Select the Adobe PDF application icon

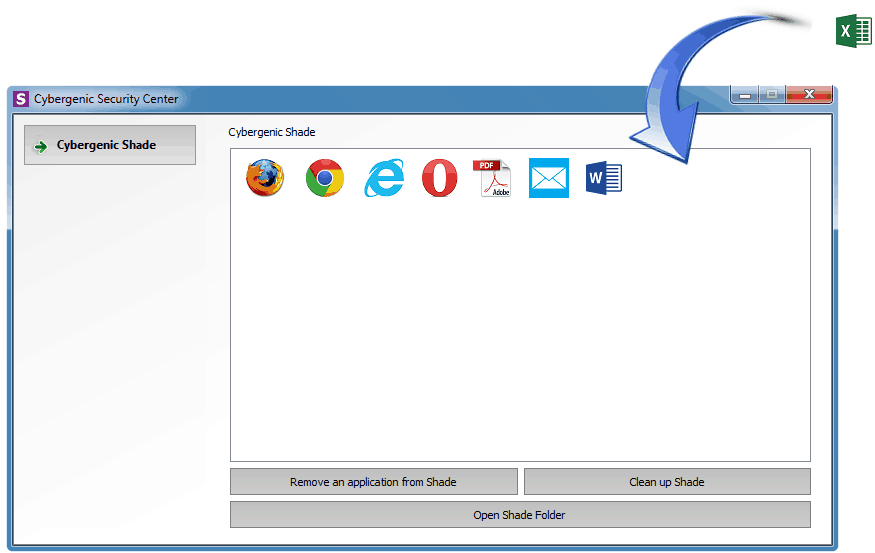click(492, 178)
